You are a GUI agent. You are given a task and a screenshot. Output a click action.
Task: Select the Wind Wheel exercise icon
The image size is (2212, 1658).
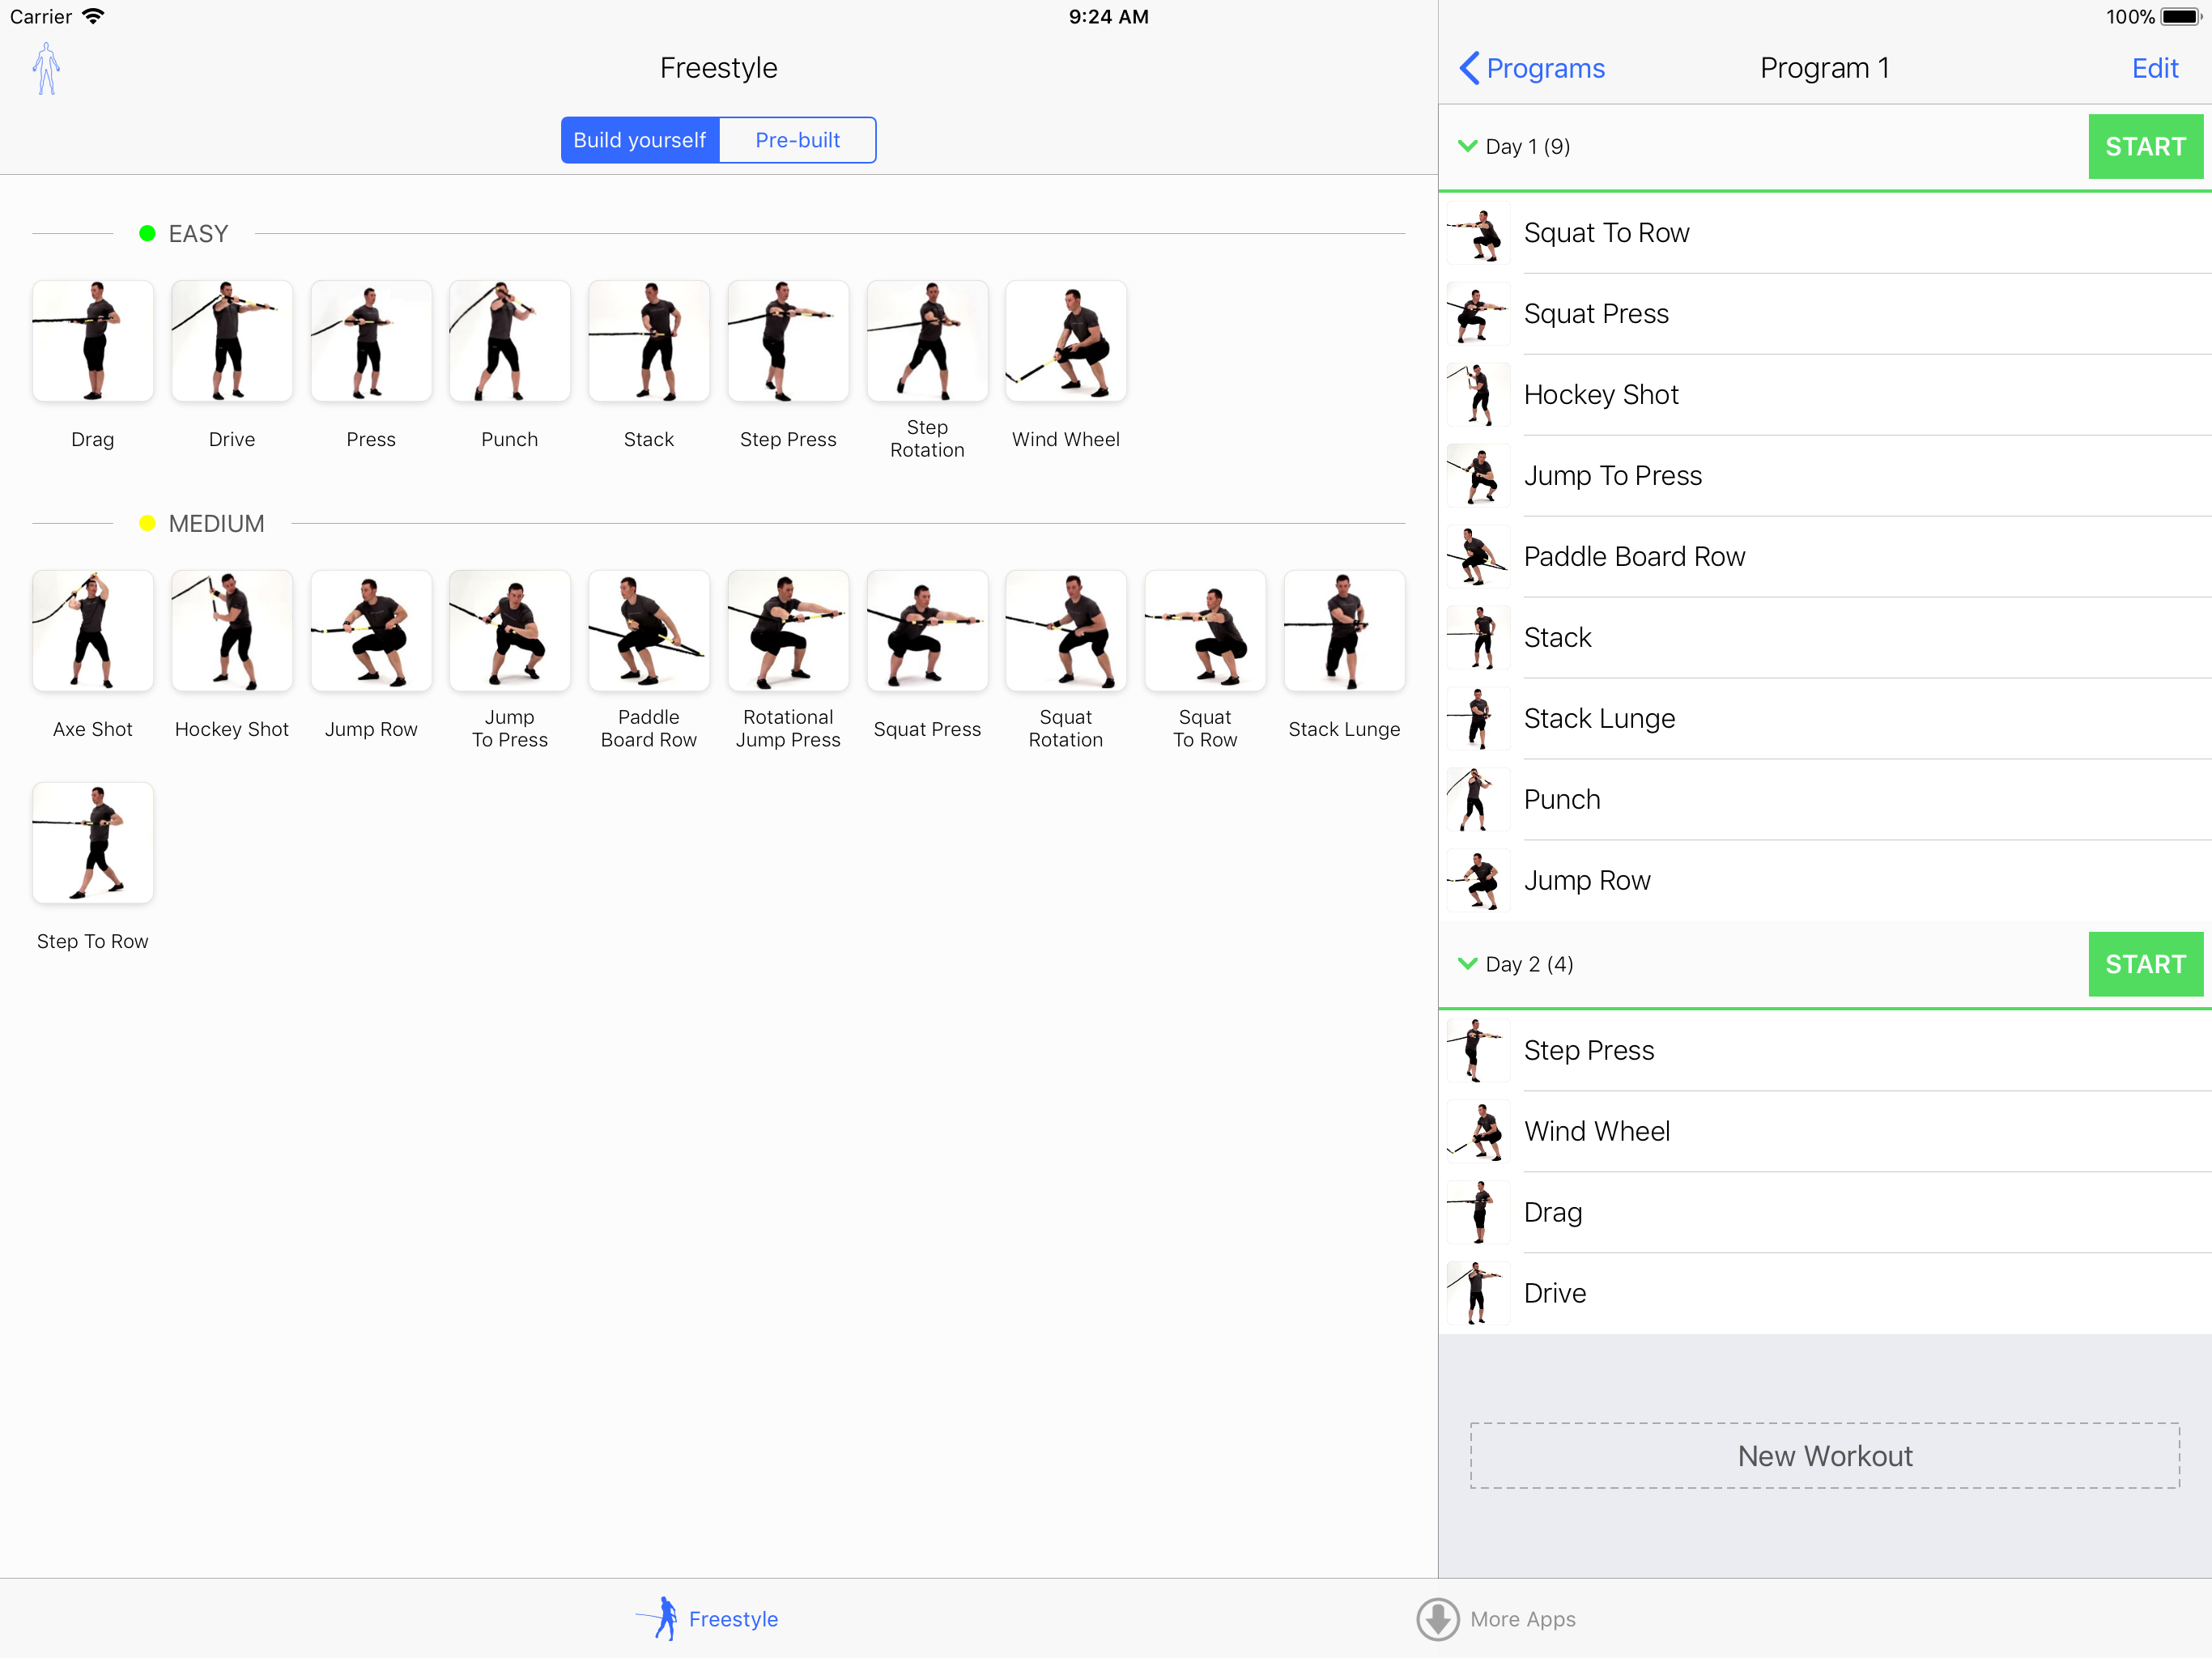1065,342
